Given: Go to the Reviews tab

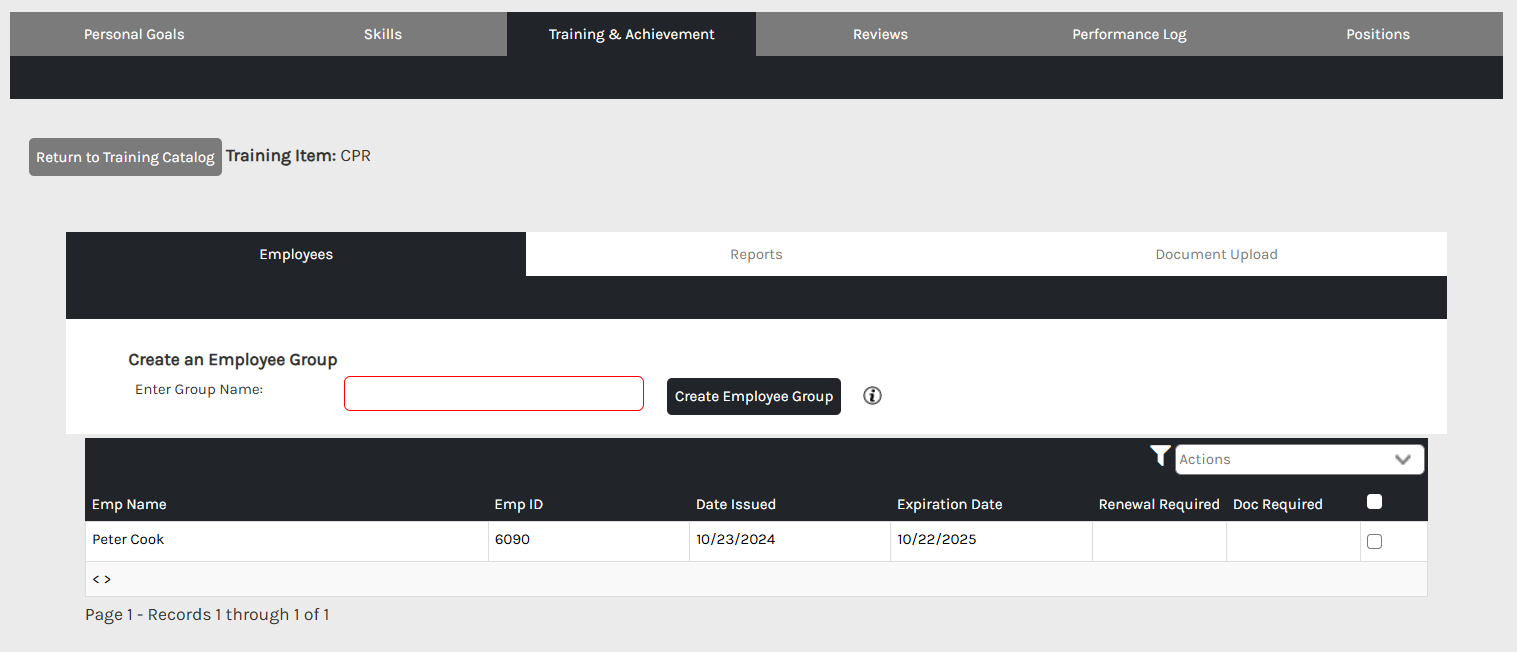Looking at the screenshot, I should [880, 34].
